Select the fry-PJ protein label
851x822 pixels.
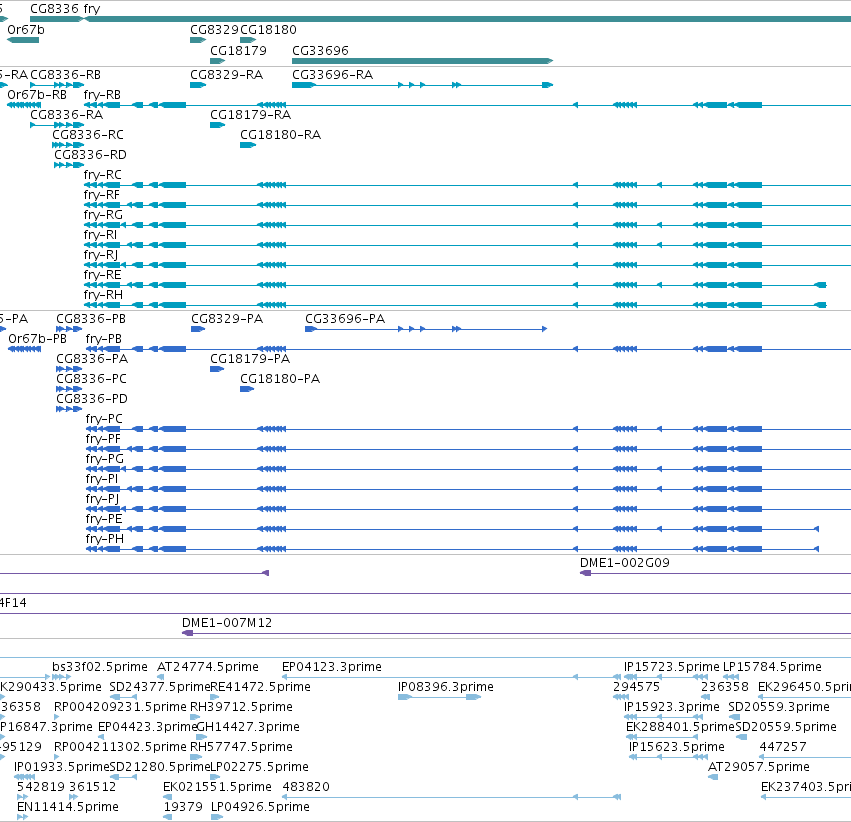[x=103, y=499]
